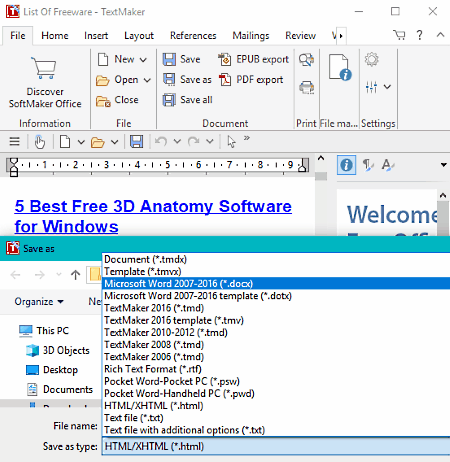
Task: Click new document icon in quick access toolbar
Action: tap(65, 142)
